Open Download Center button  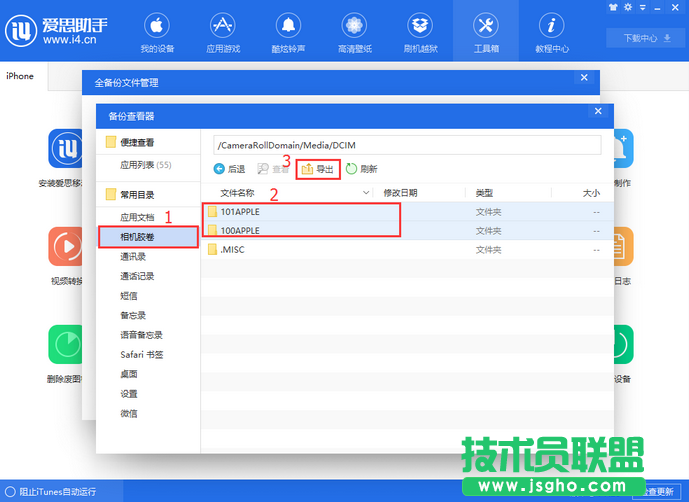[x=645, y=38]
